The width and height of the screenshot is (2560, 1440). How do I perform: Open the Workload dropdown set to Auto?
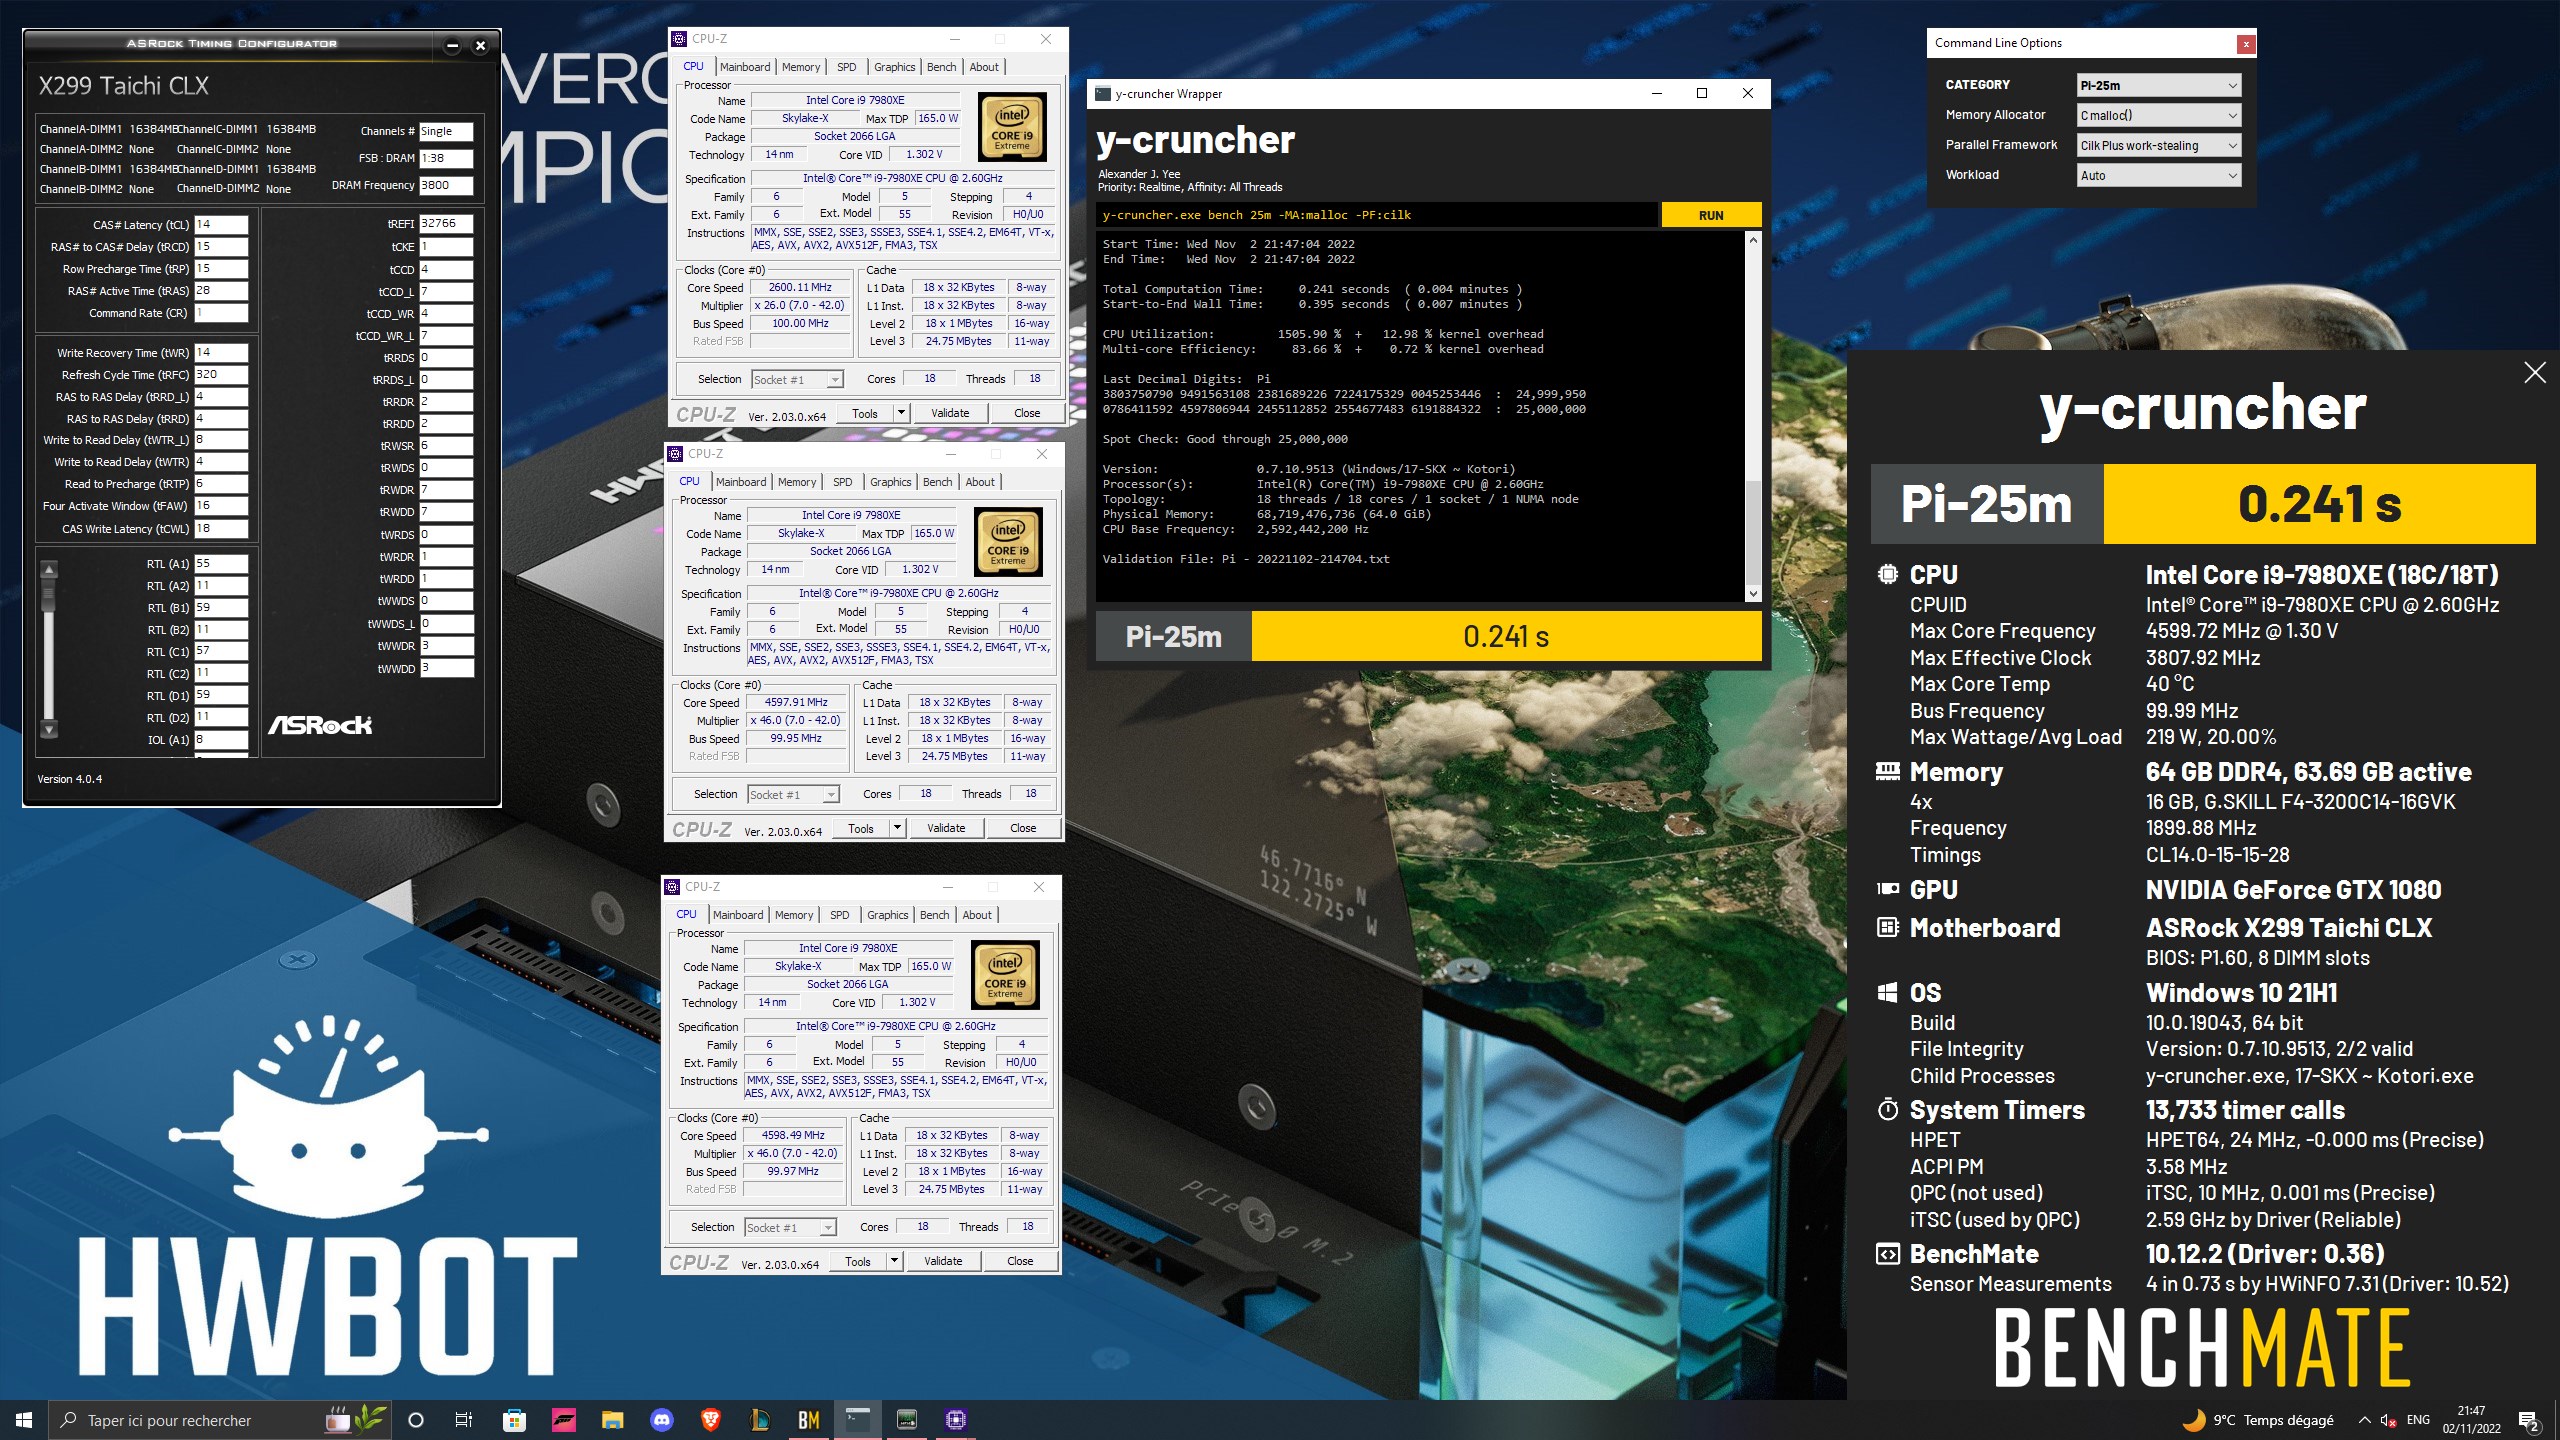(x=2158, y=175)
